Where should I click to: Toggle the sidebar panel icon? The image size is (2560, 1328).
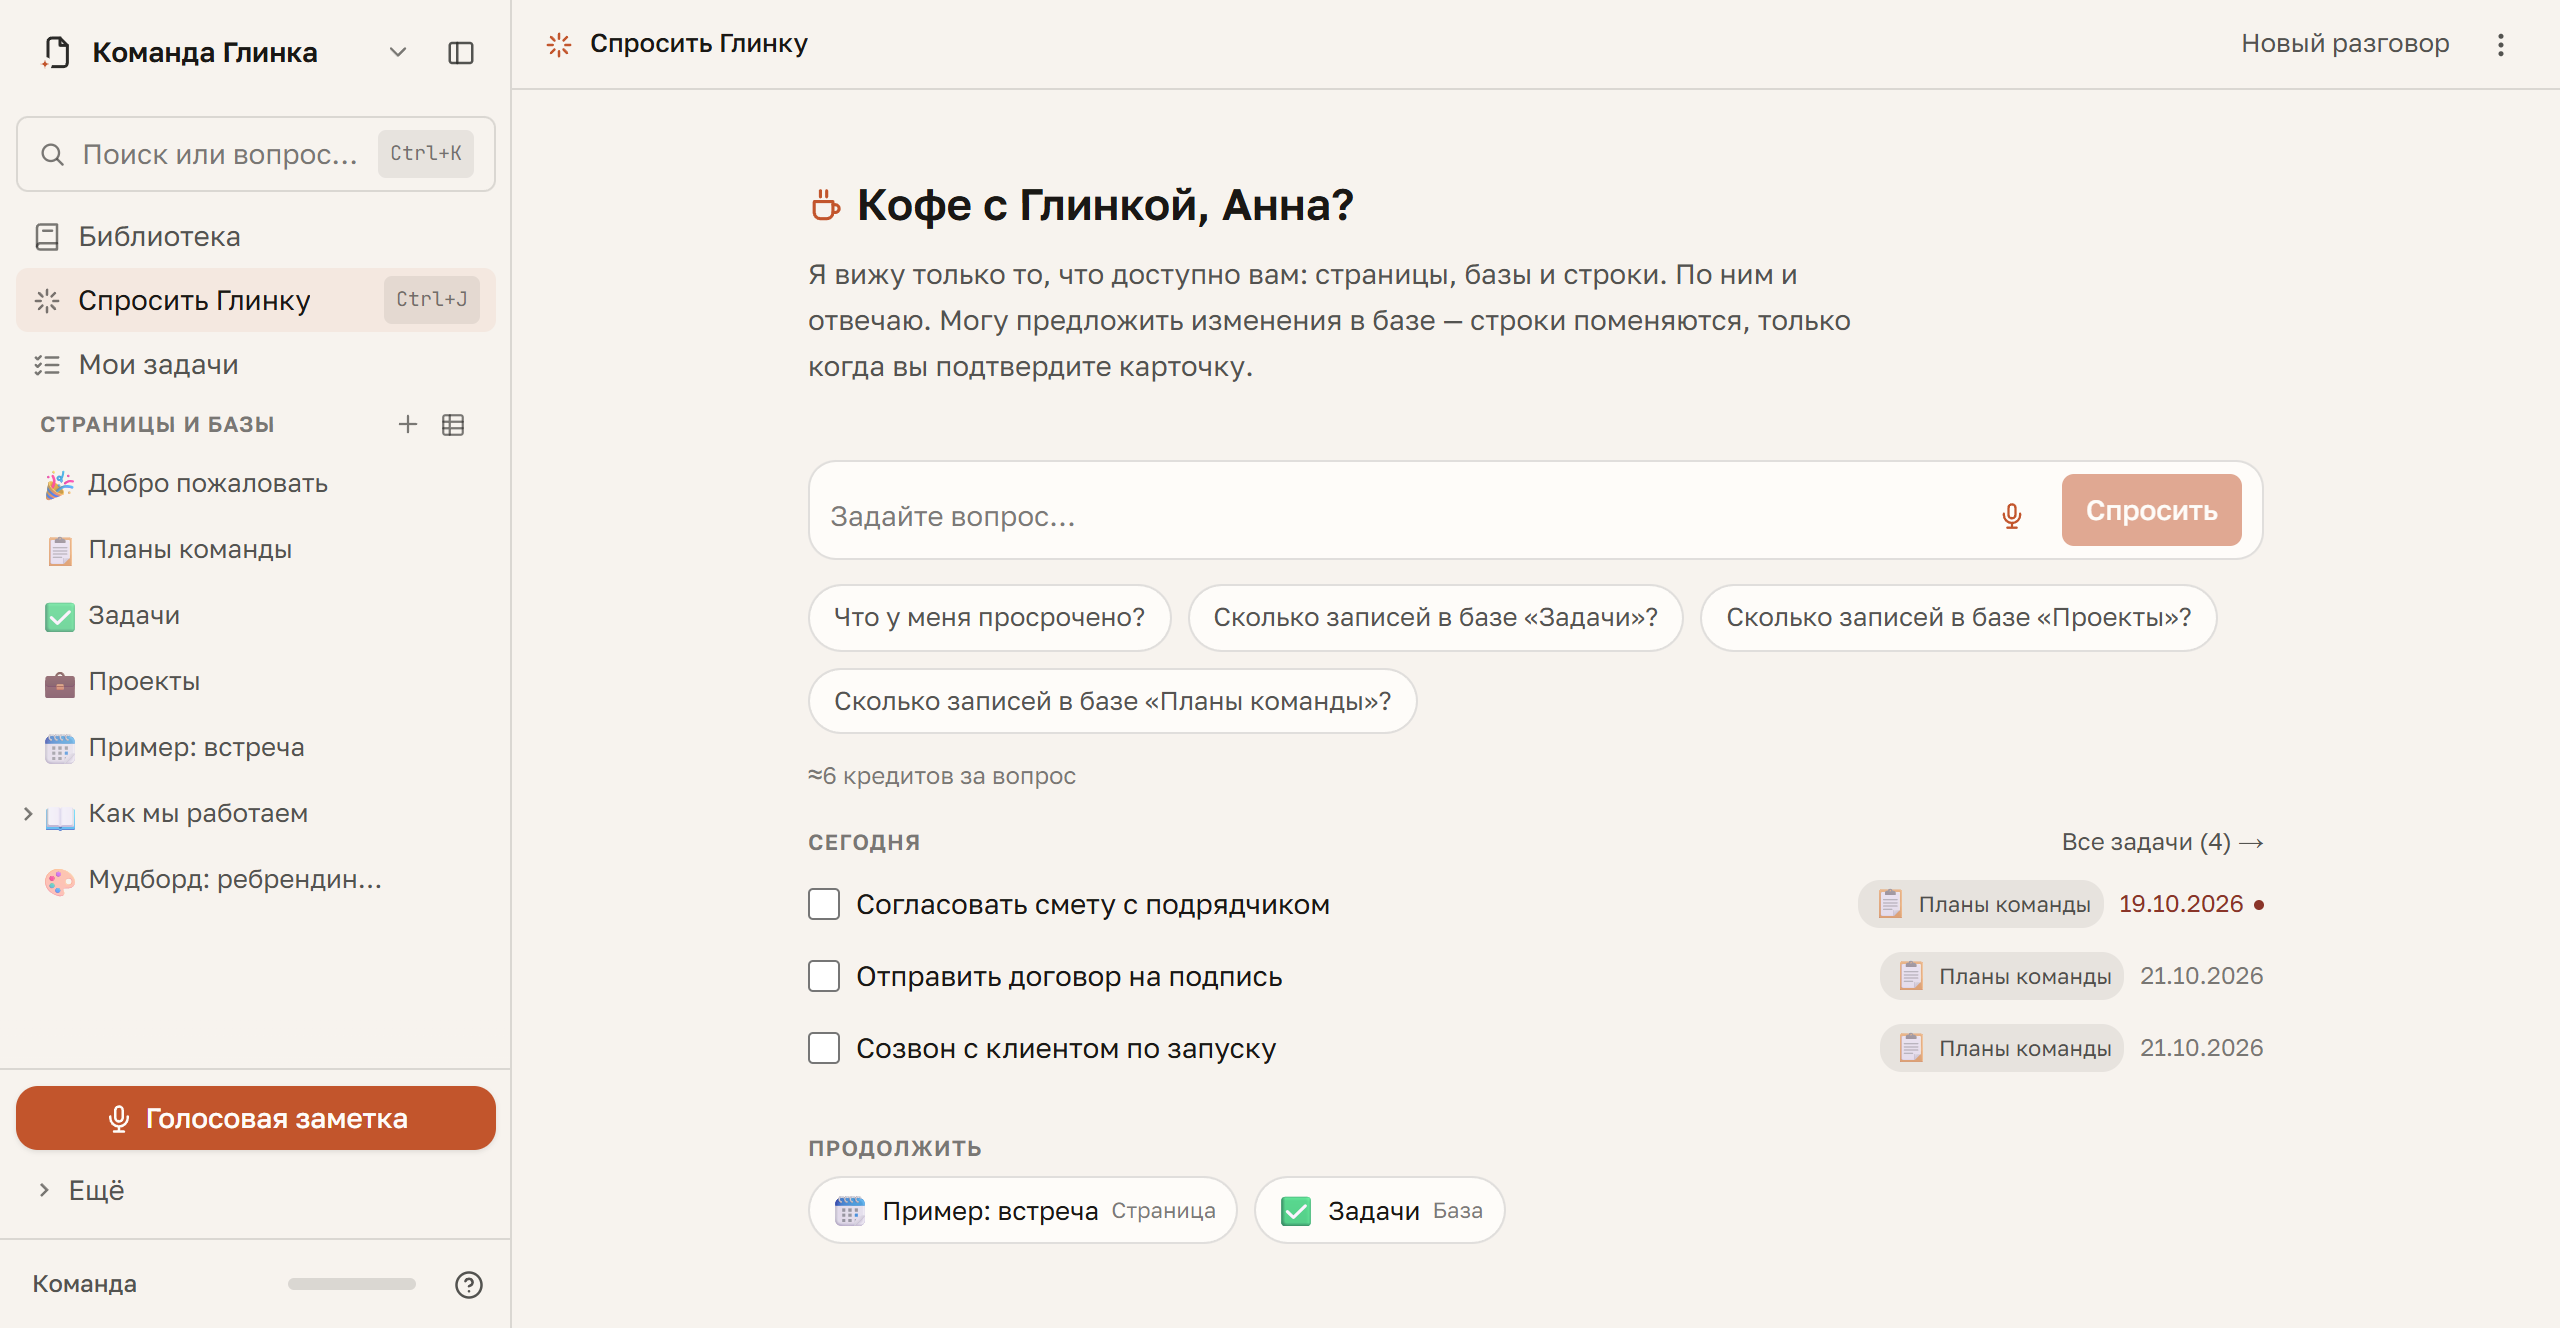[461, 53]
